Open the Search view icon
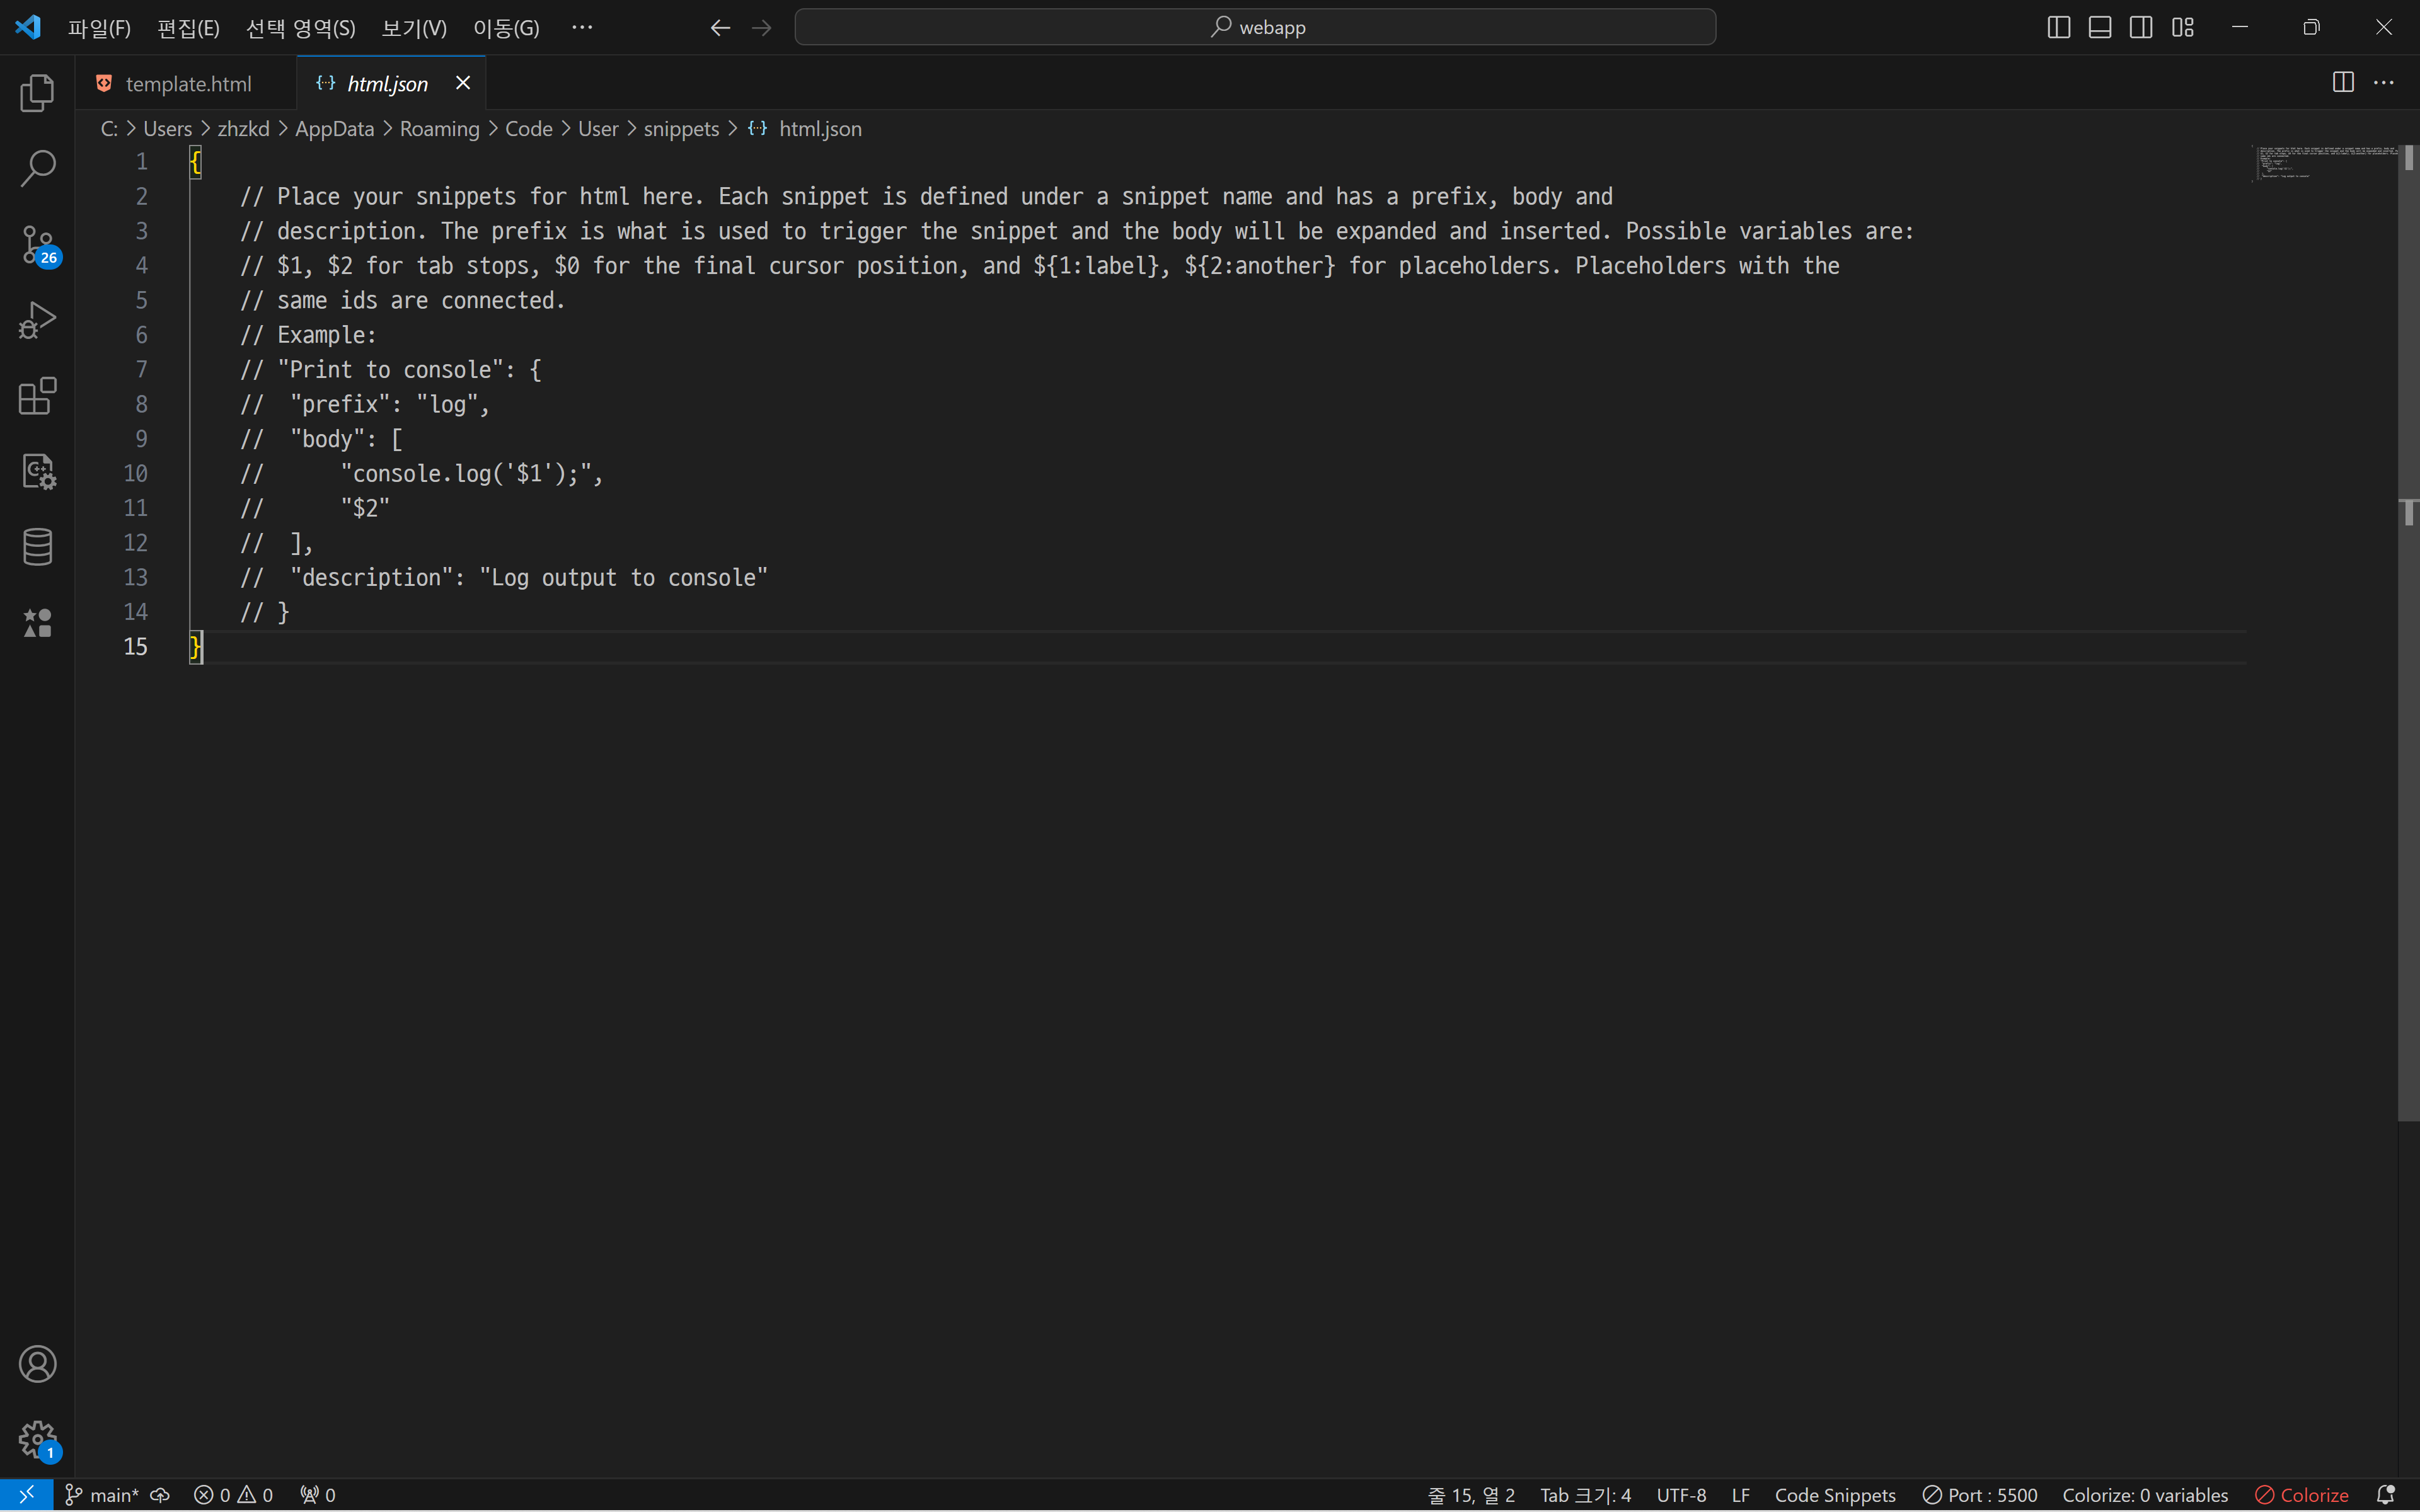Viewport: 2420px width, 1512px height. 37,168
